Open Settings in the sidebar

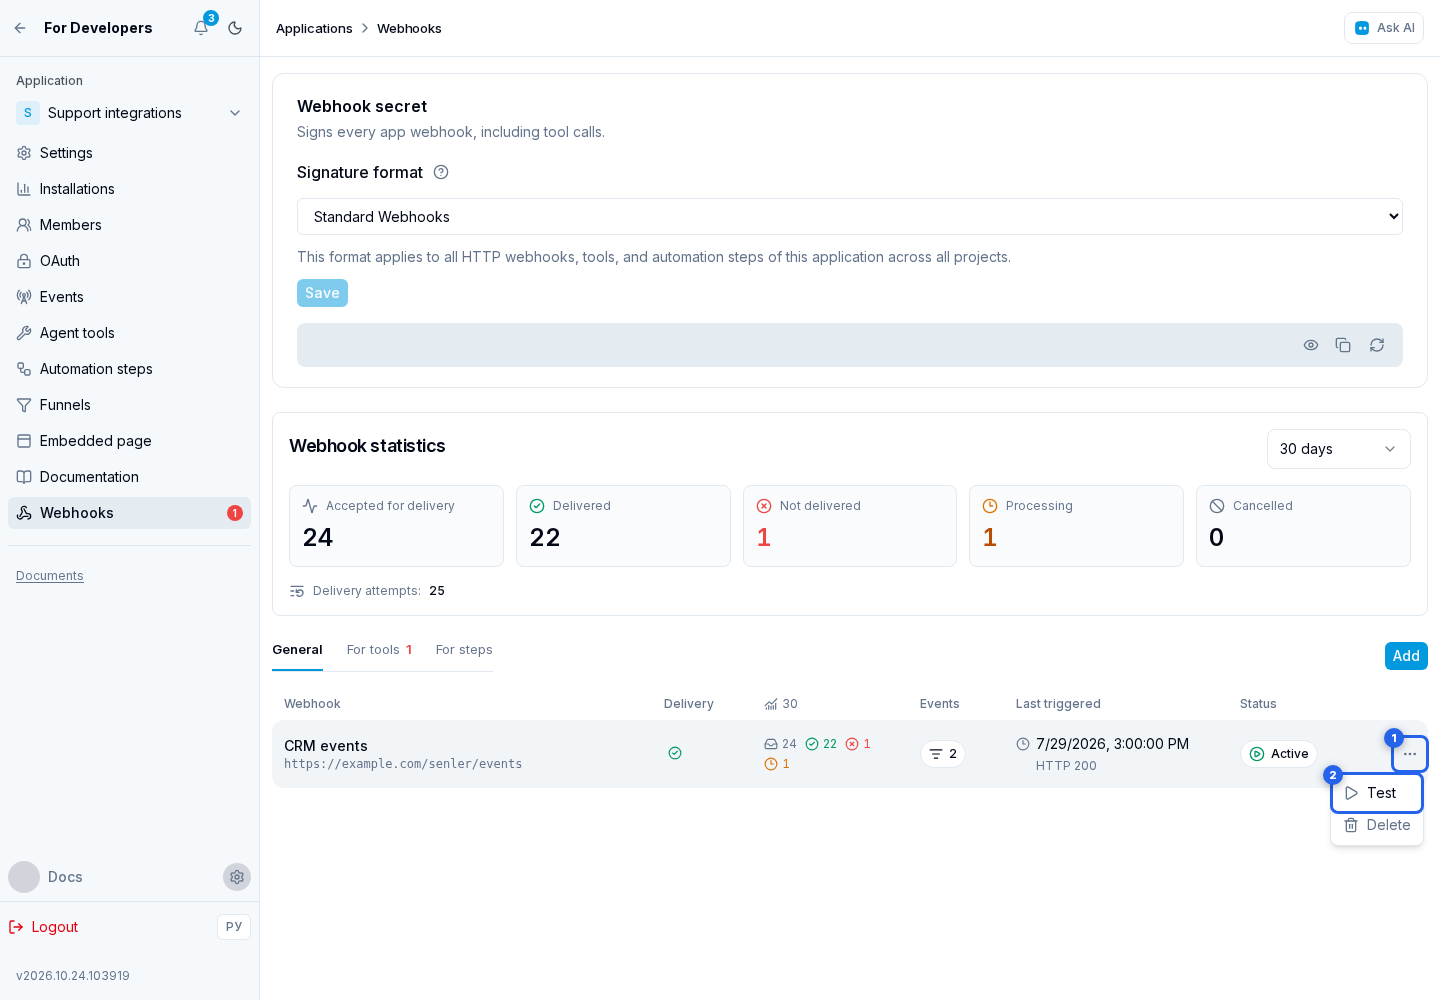[x=129, y=153]
